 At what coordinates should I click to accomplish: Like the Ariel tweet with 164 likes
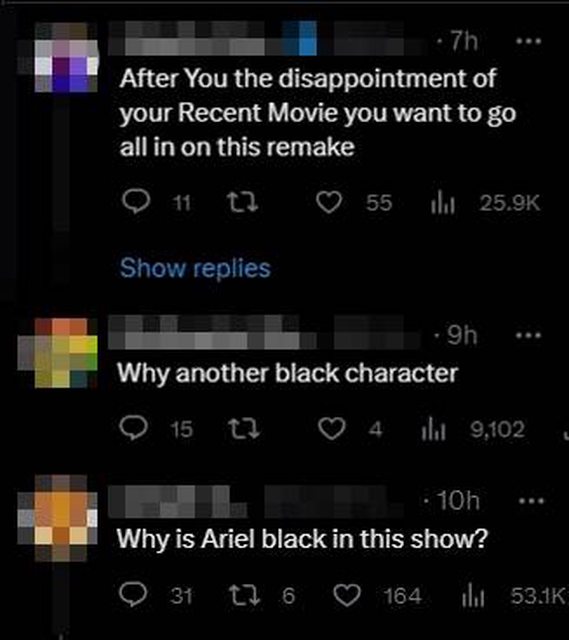click(x=347, y=595)
